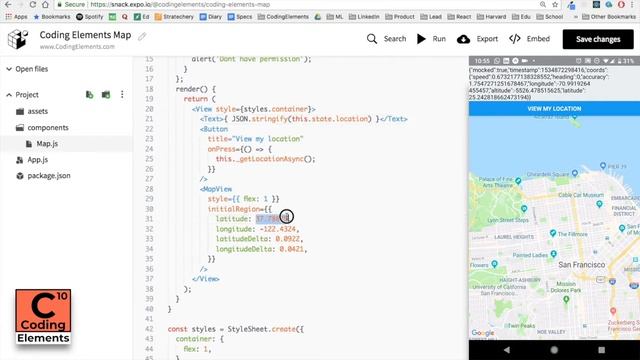The width and height of the screenshot is (640, 360).
Task: Open the Other Bookmarks folder
Action: (609, 17)
